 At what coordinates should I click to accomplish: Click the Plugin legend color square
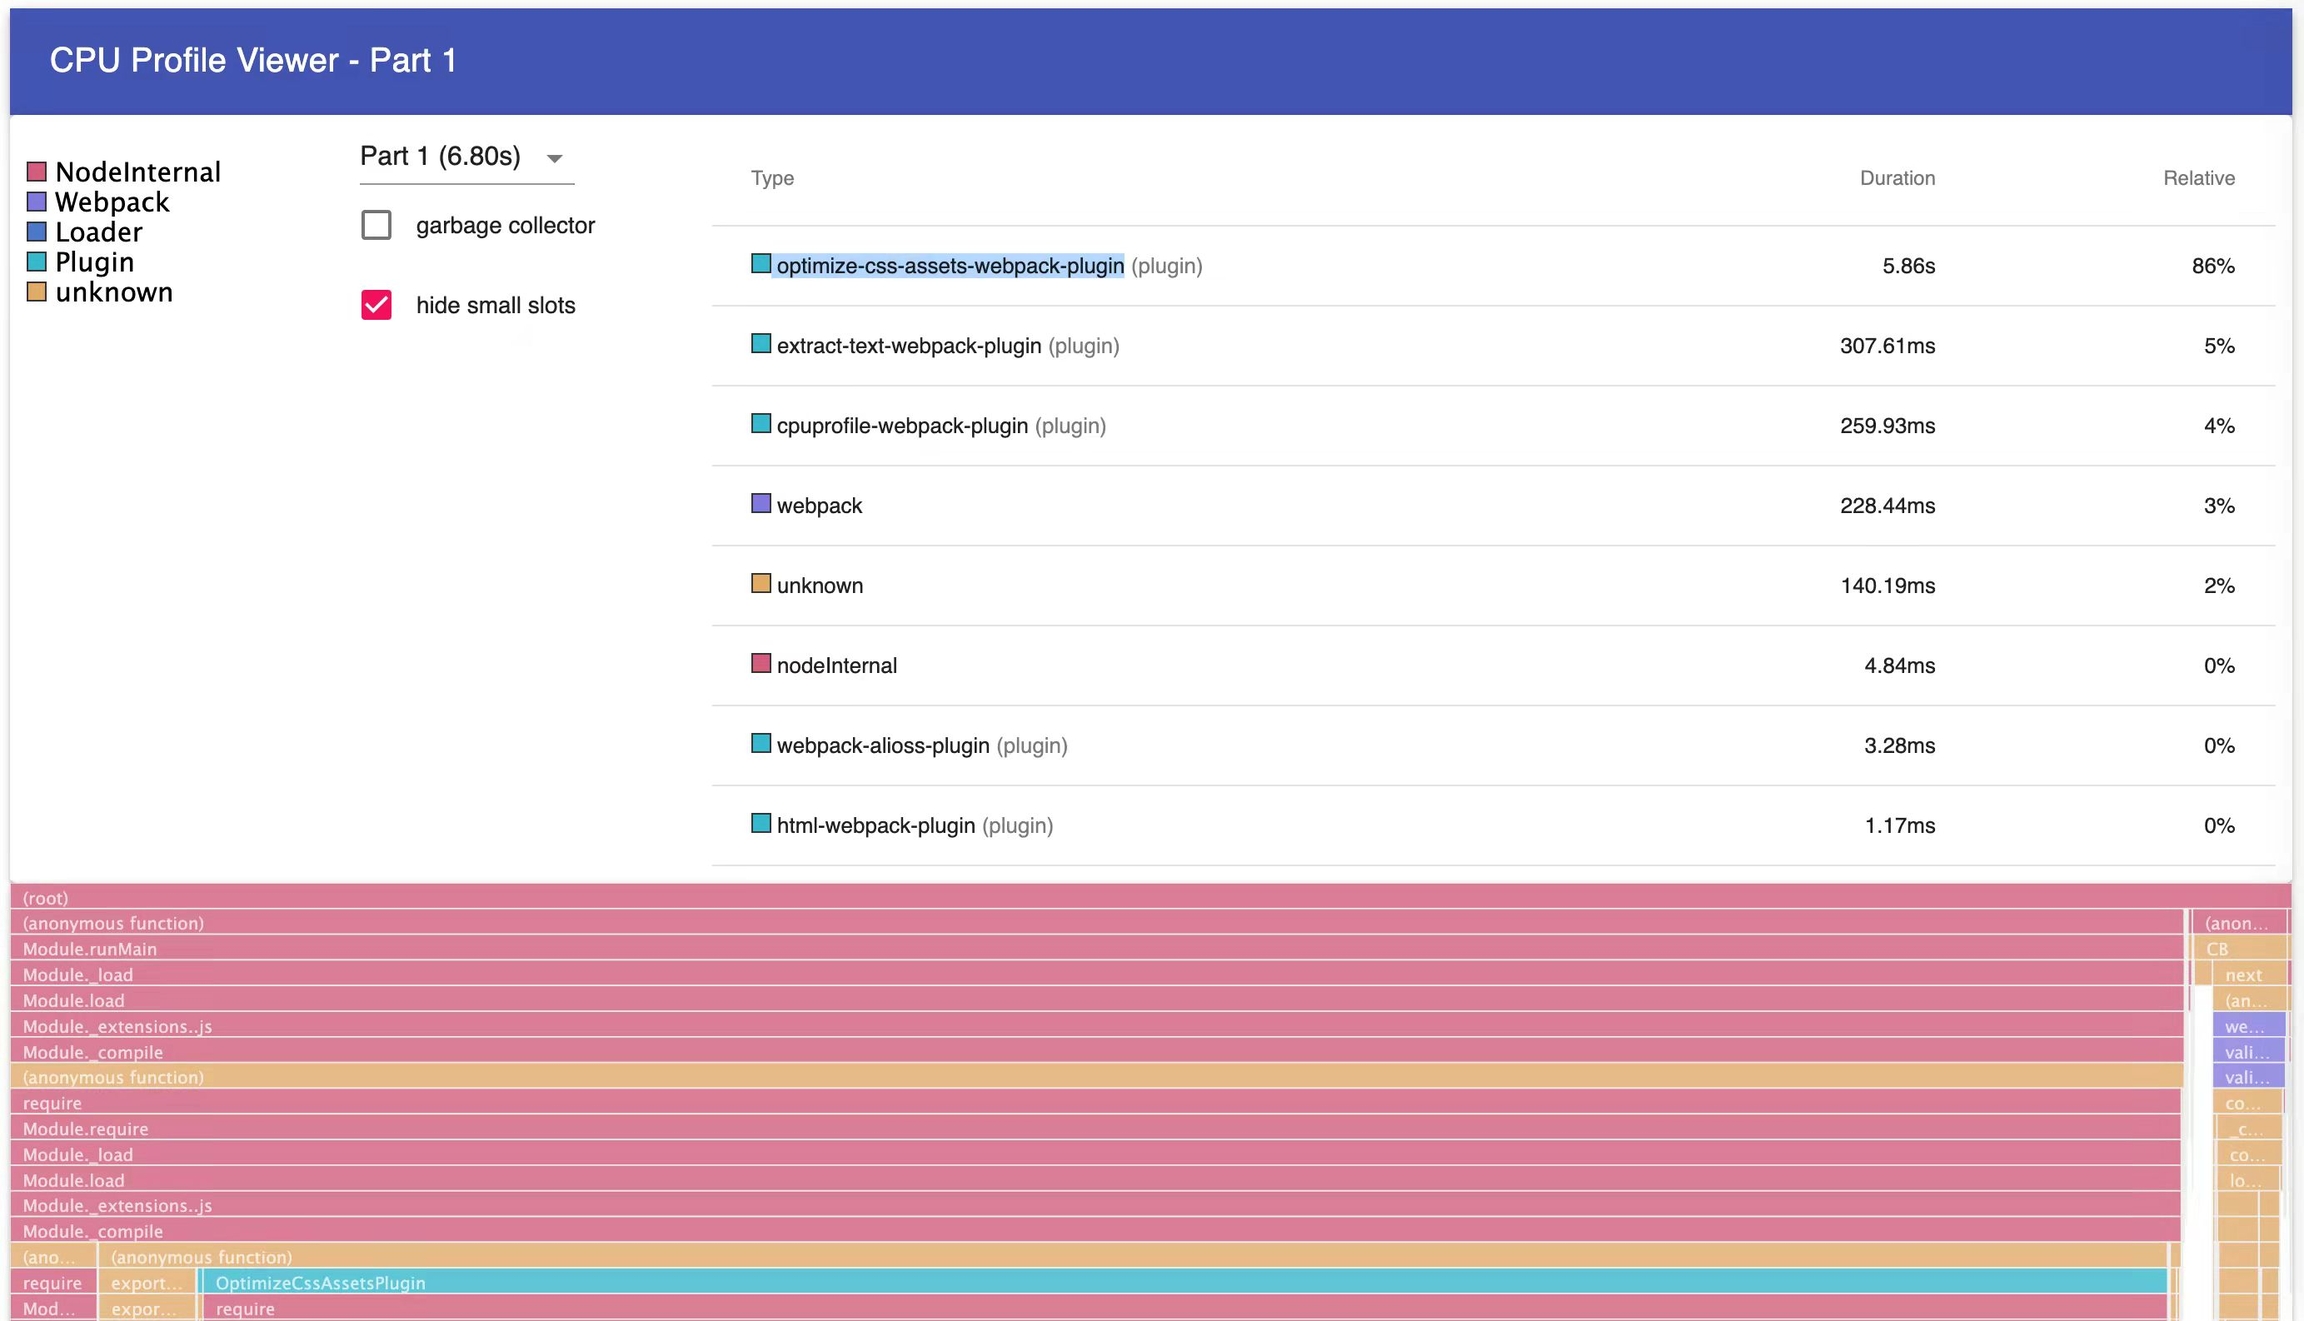pos(37,262)
